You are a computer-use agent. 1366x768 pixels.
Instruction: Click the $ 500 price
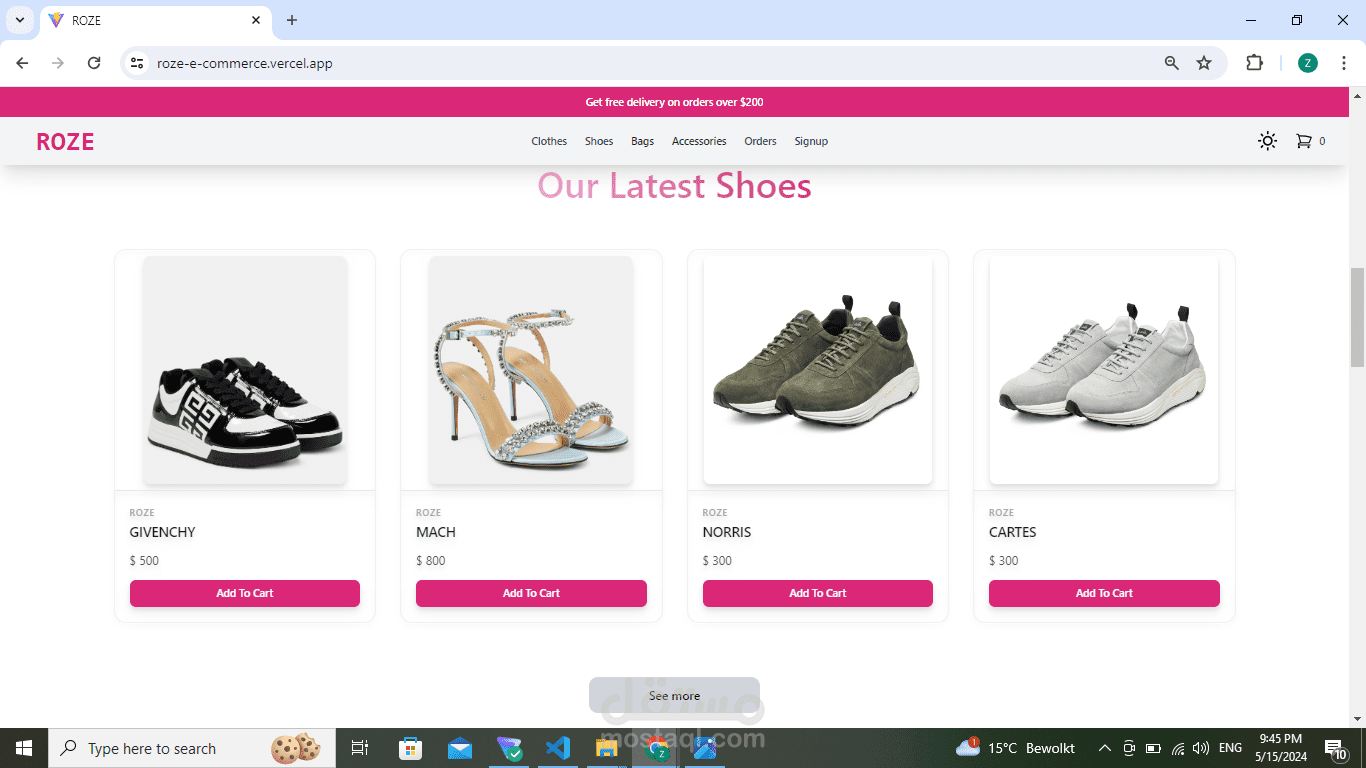pyautogui.click(x=144, y=561)
